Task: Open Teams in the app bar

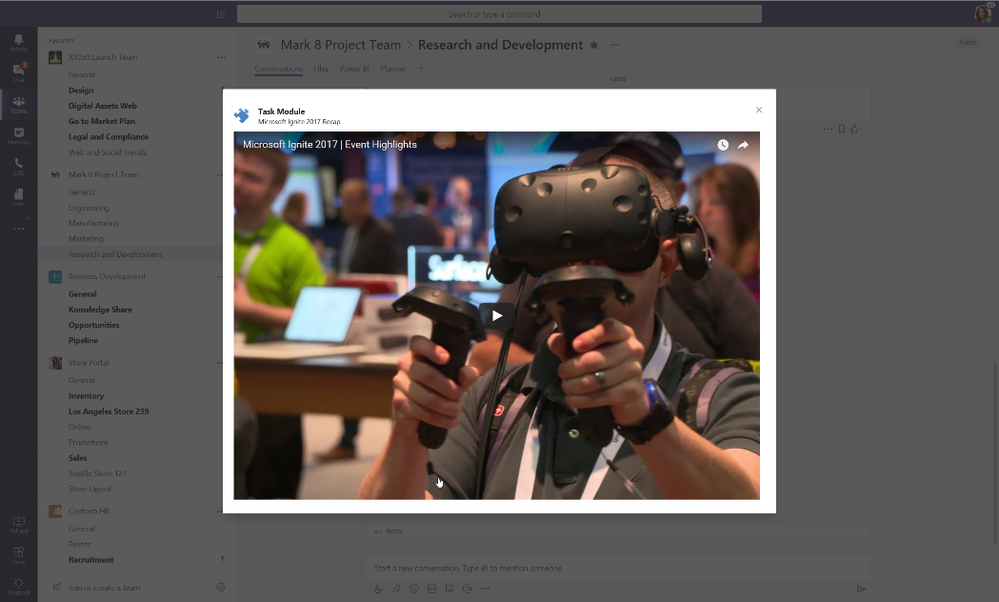Action: 18,104
